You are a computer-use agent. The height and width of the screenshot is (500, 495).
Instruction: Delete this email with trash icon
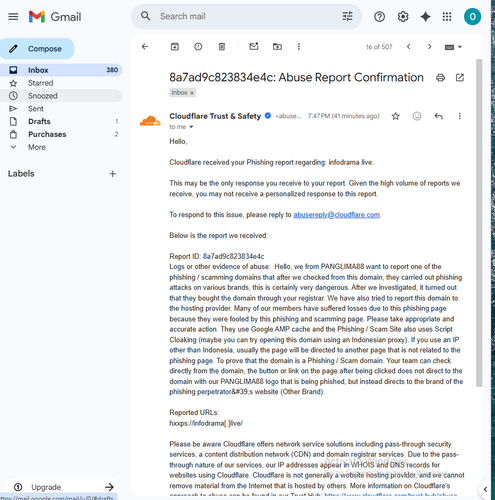222,47
